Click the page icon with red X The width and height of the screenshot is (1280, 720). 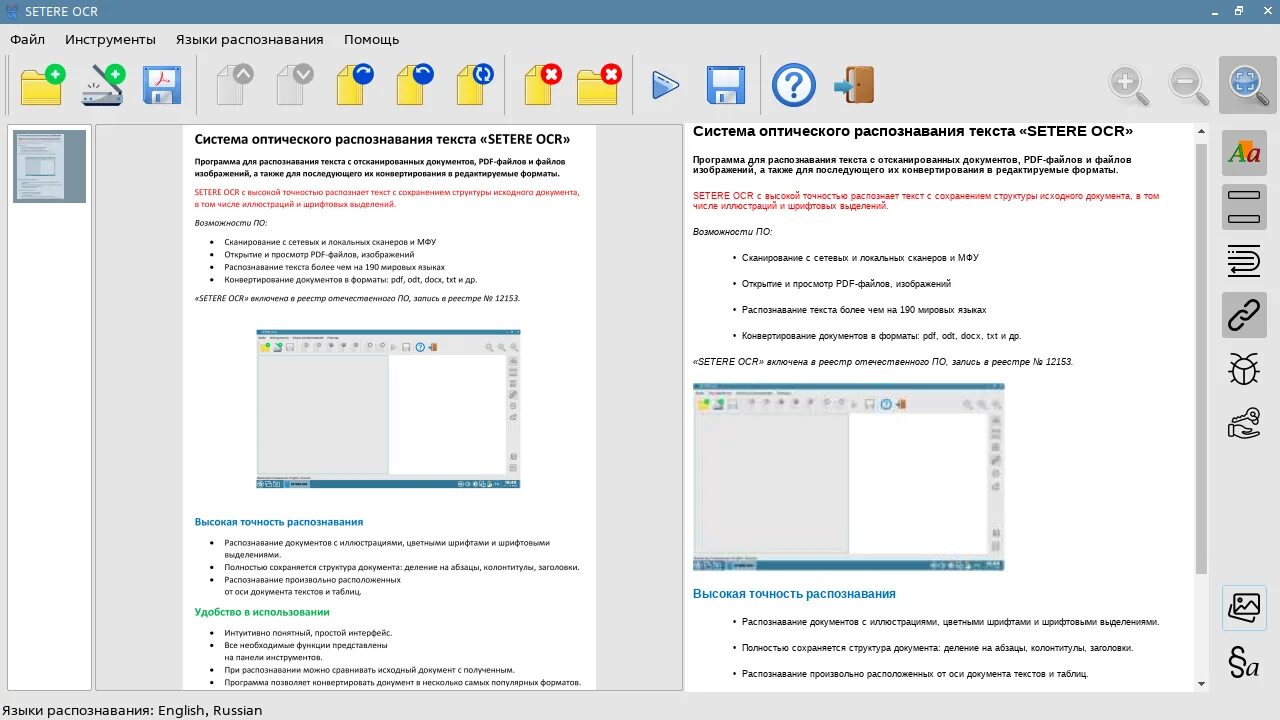[x=542, y=85]
